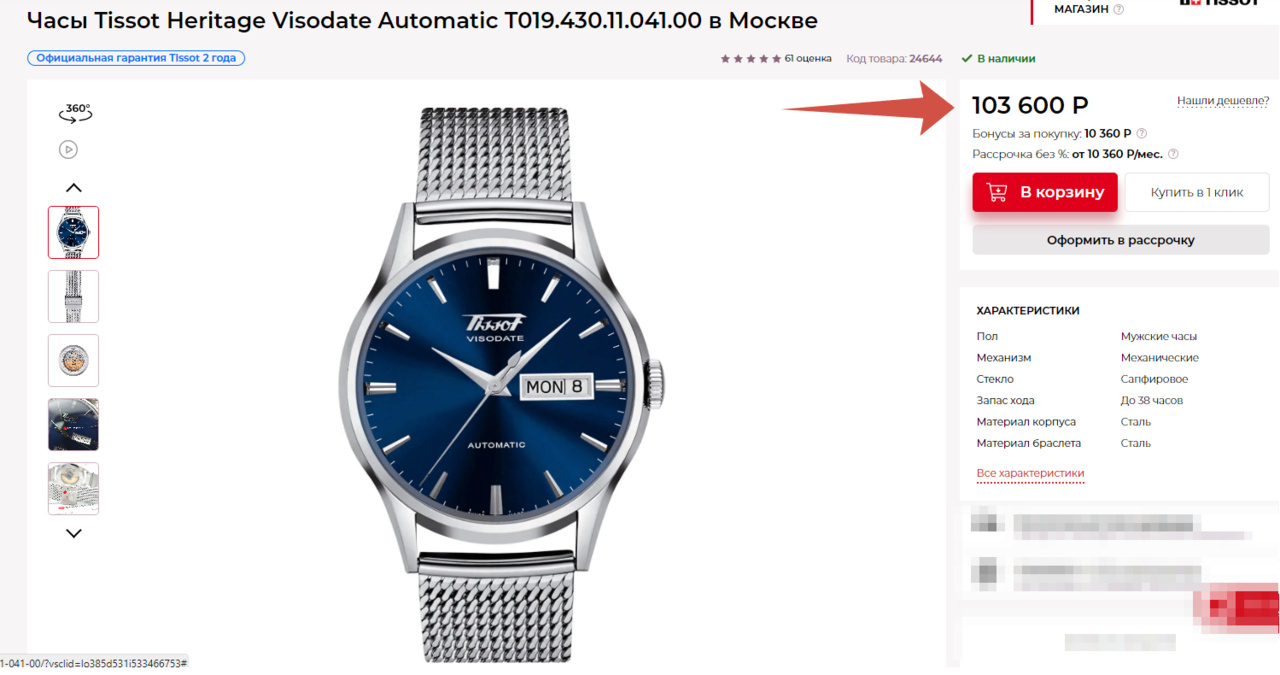The image size is (1280, 675).
Task: Click the Официальная гарантия Tissot 2 года badge
Action: (x=136, y=58)
